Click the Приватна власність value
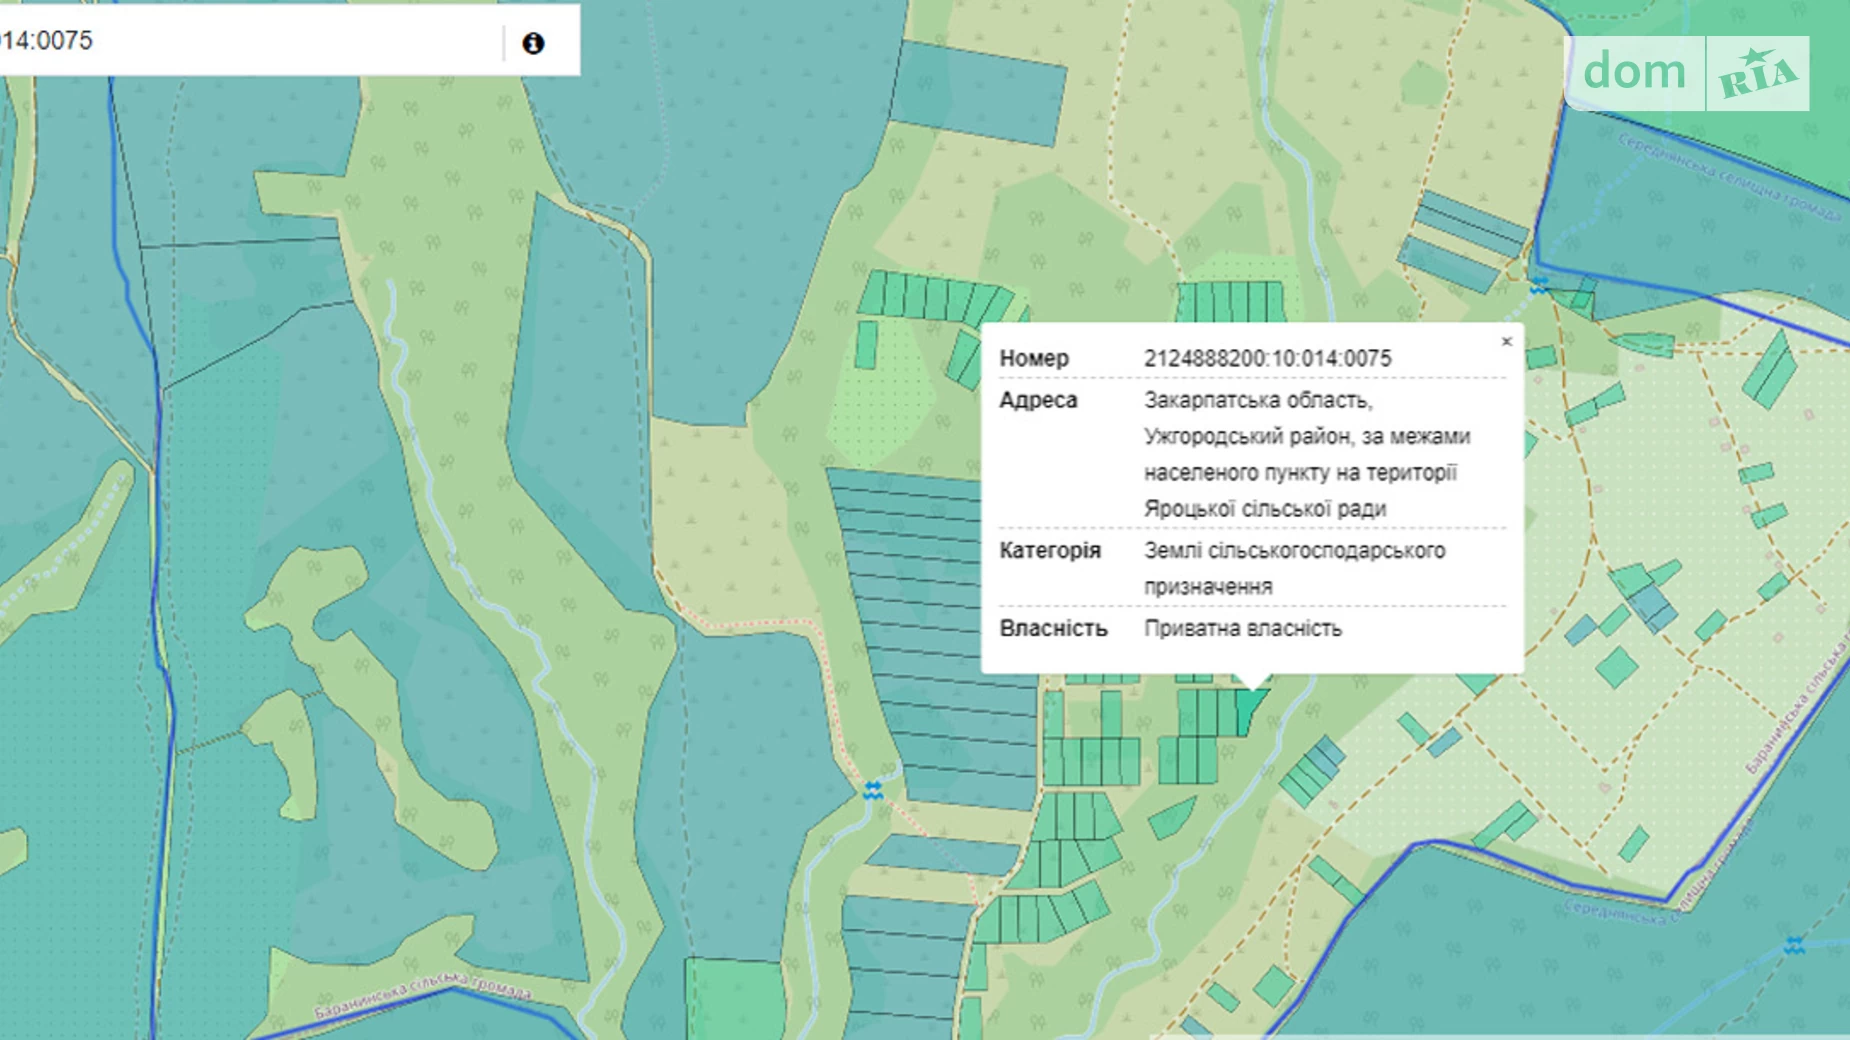Screen dimensions: 1850x1040 pyautogui.click(x=1243, y=628)
